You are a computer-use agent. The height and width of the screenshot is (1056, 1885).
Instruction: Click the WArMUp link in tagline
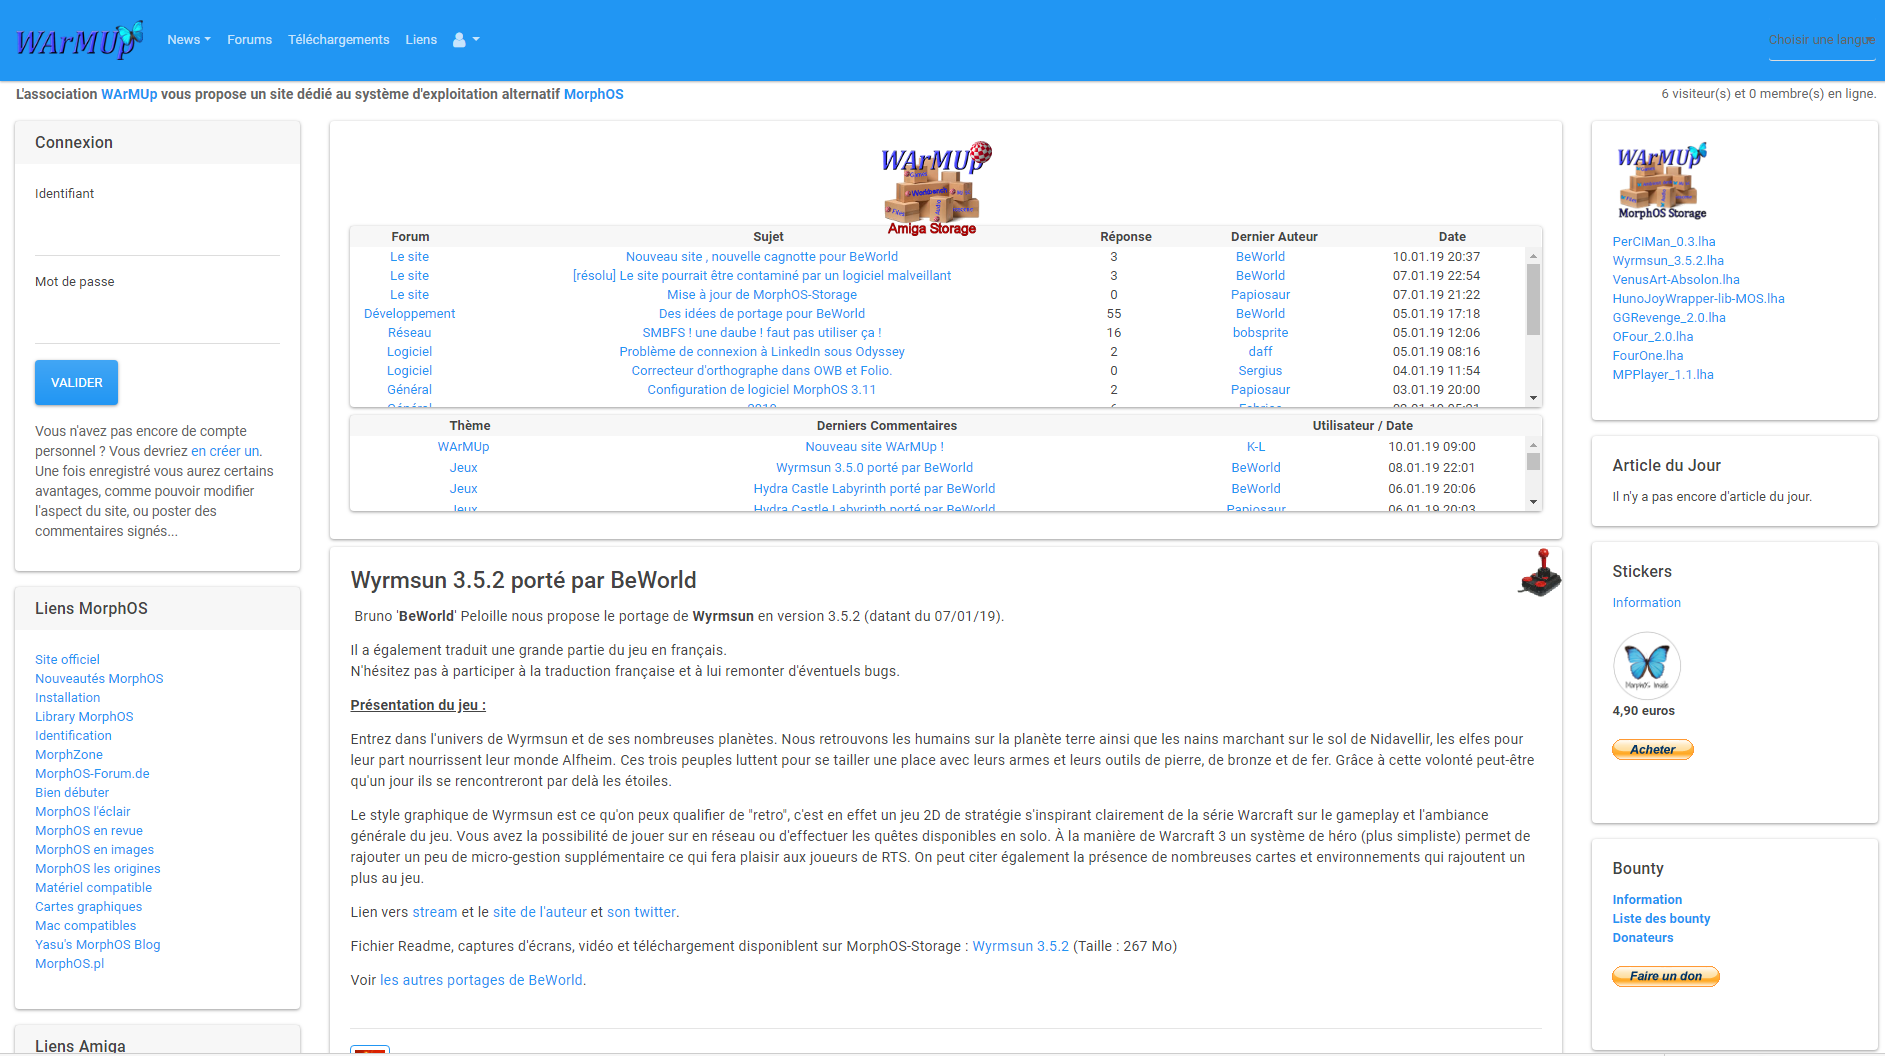click(129, 94)
